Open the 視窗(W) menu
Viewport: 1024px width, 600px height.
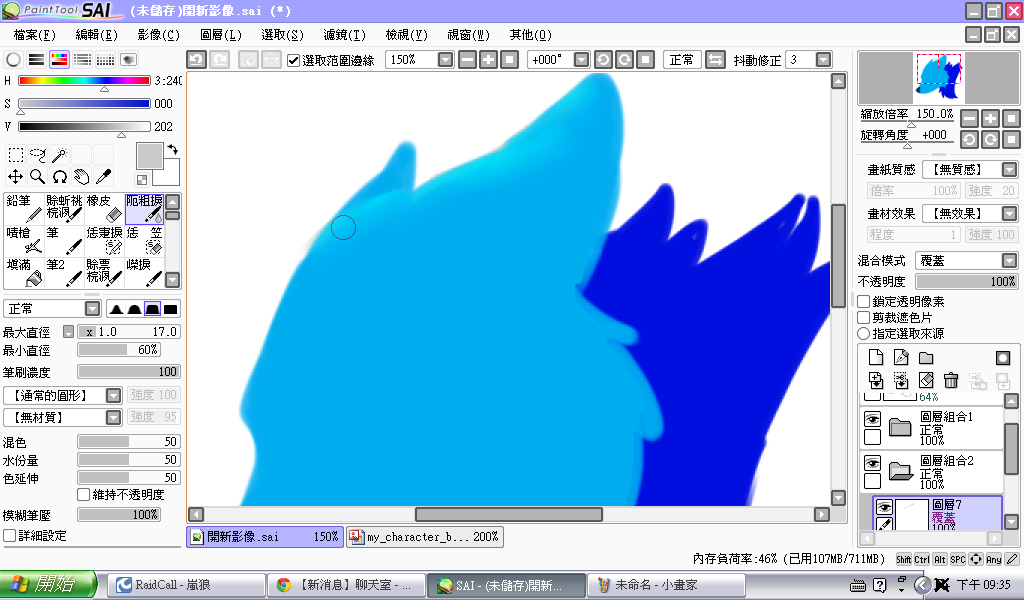(x=468, y=35)
